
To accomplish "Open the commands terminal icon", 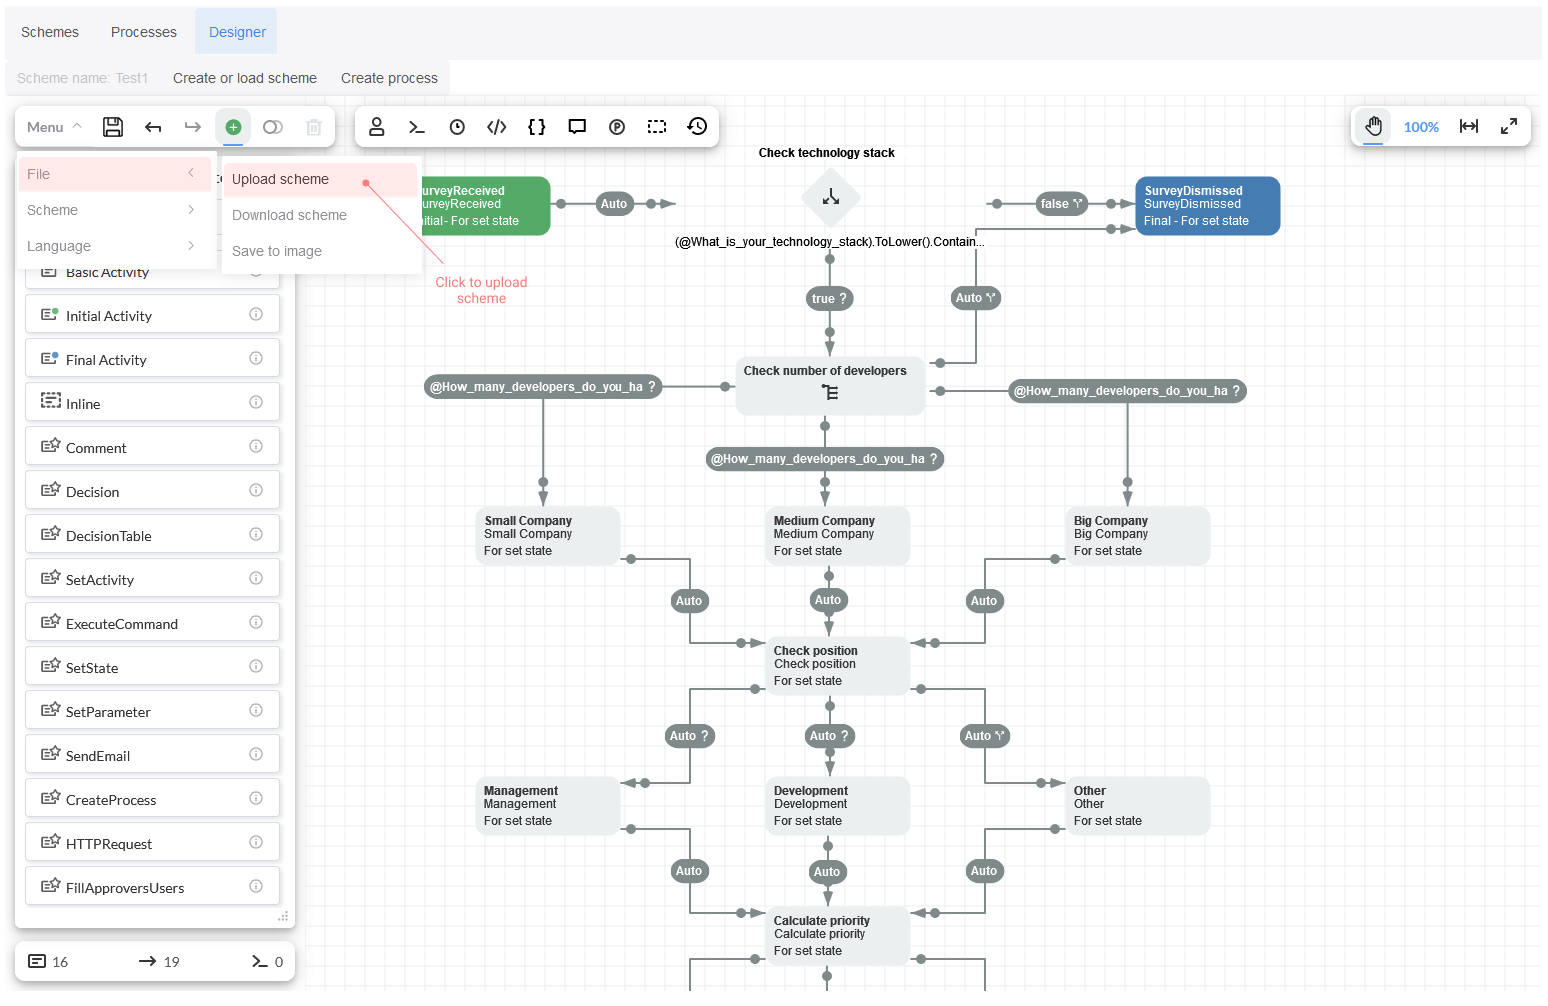I will (417, 127).
